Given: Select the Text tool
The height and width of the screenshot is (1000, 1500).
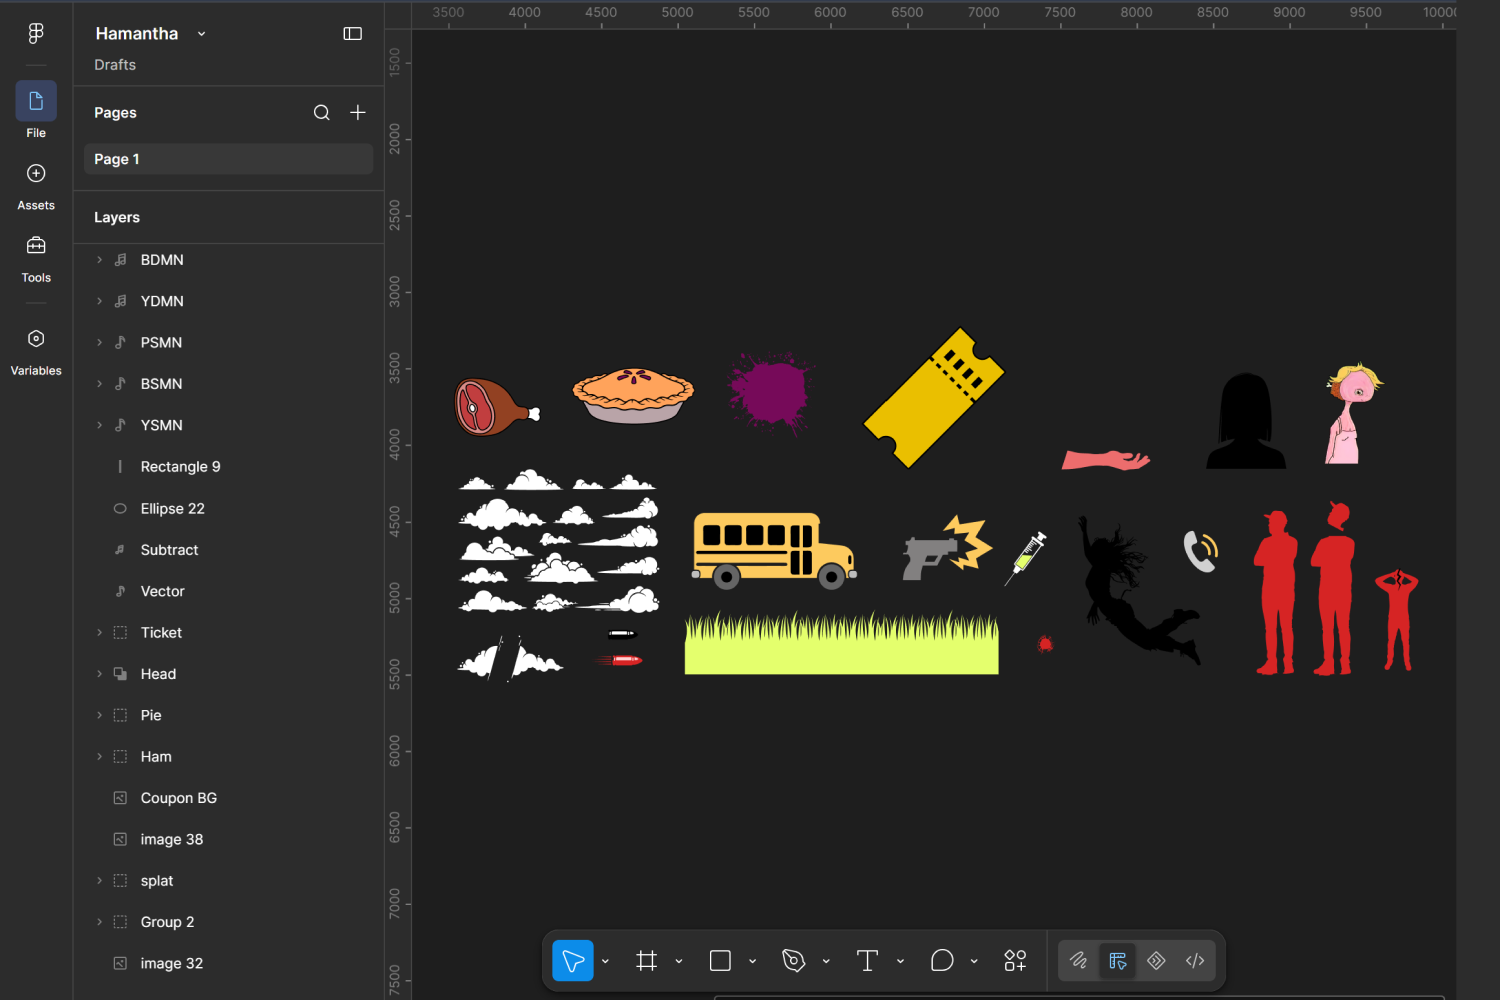Looking at the screenshot, I should click(867, 961).
